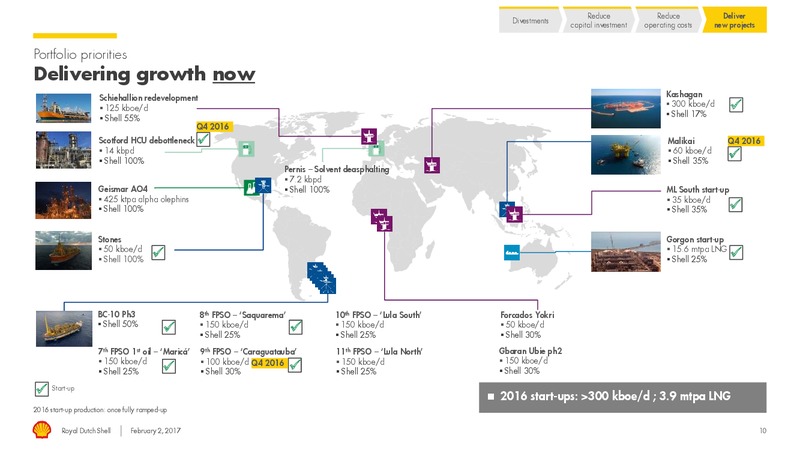Click the BC-10 Ph3 checkbox
The width and height of the screenshot is (800, 450).
(x=169, y=327)
